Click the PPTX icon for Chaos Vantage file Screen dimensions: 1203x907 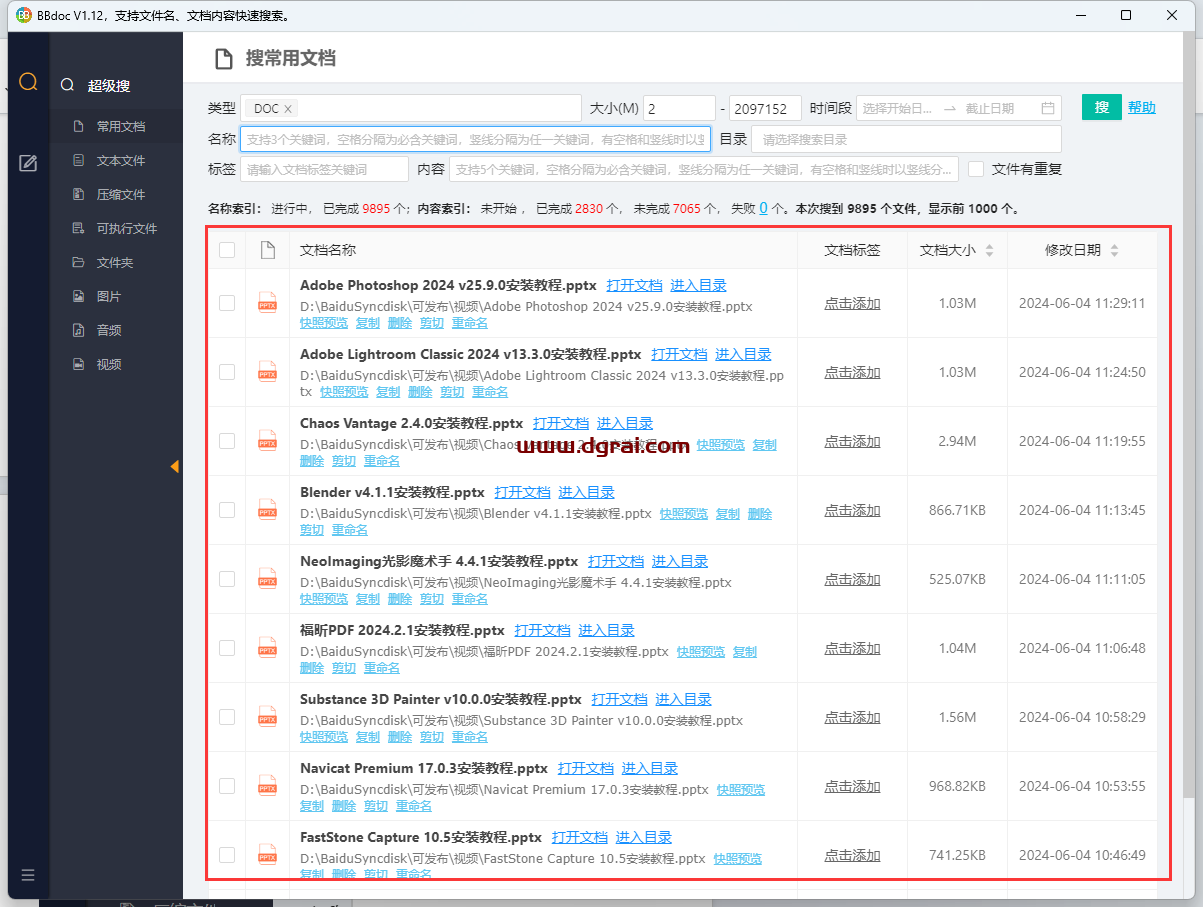pyautogui.click(x=267, y=441)
